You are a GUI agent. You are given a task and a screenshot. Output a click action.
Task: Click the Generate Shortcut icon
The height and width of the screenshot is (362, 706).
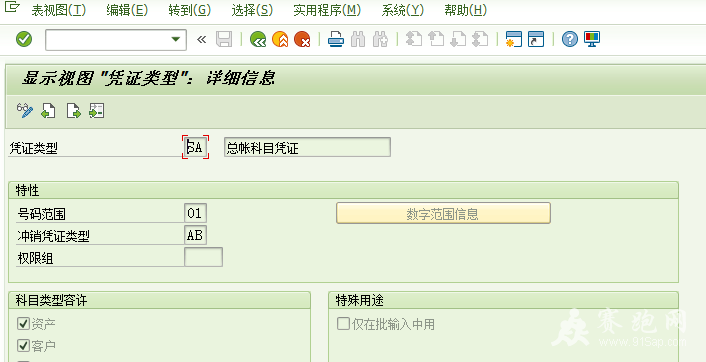[536, 40]
